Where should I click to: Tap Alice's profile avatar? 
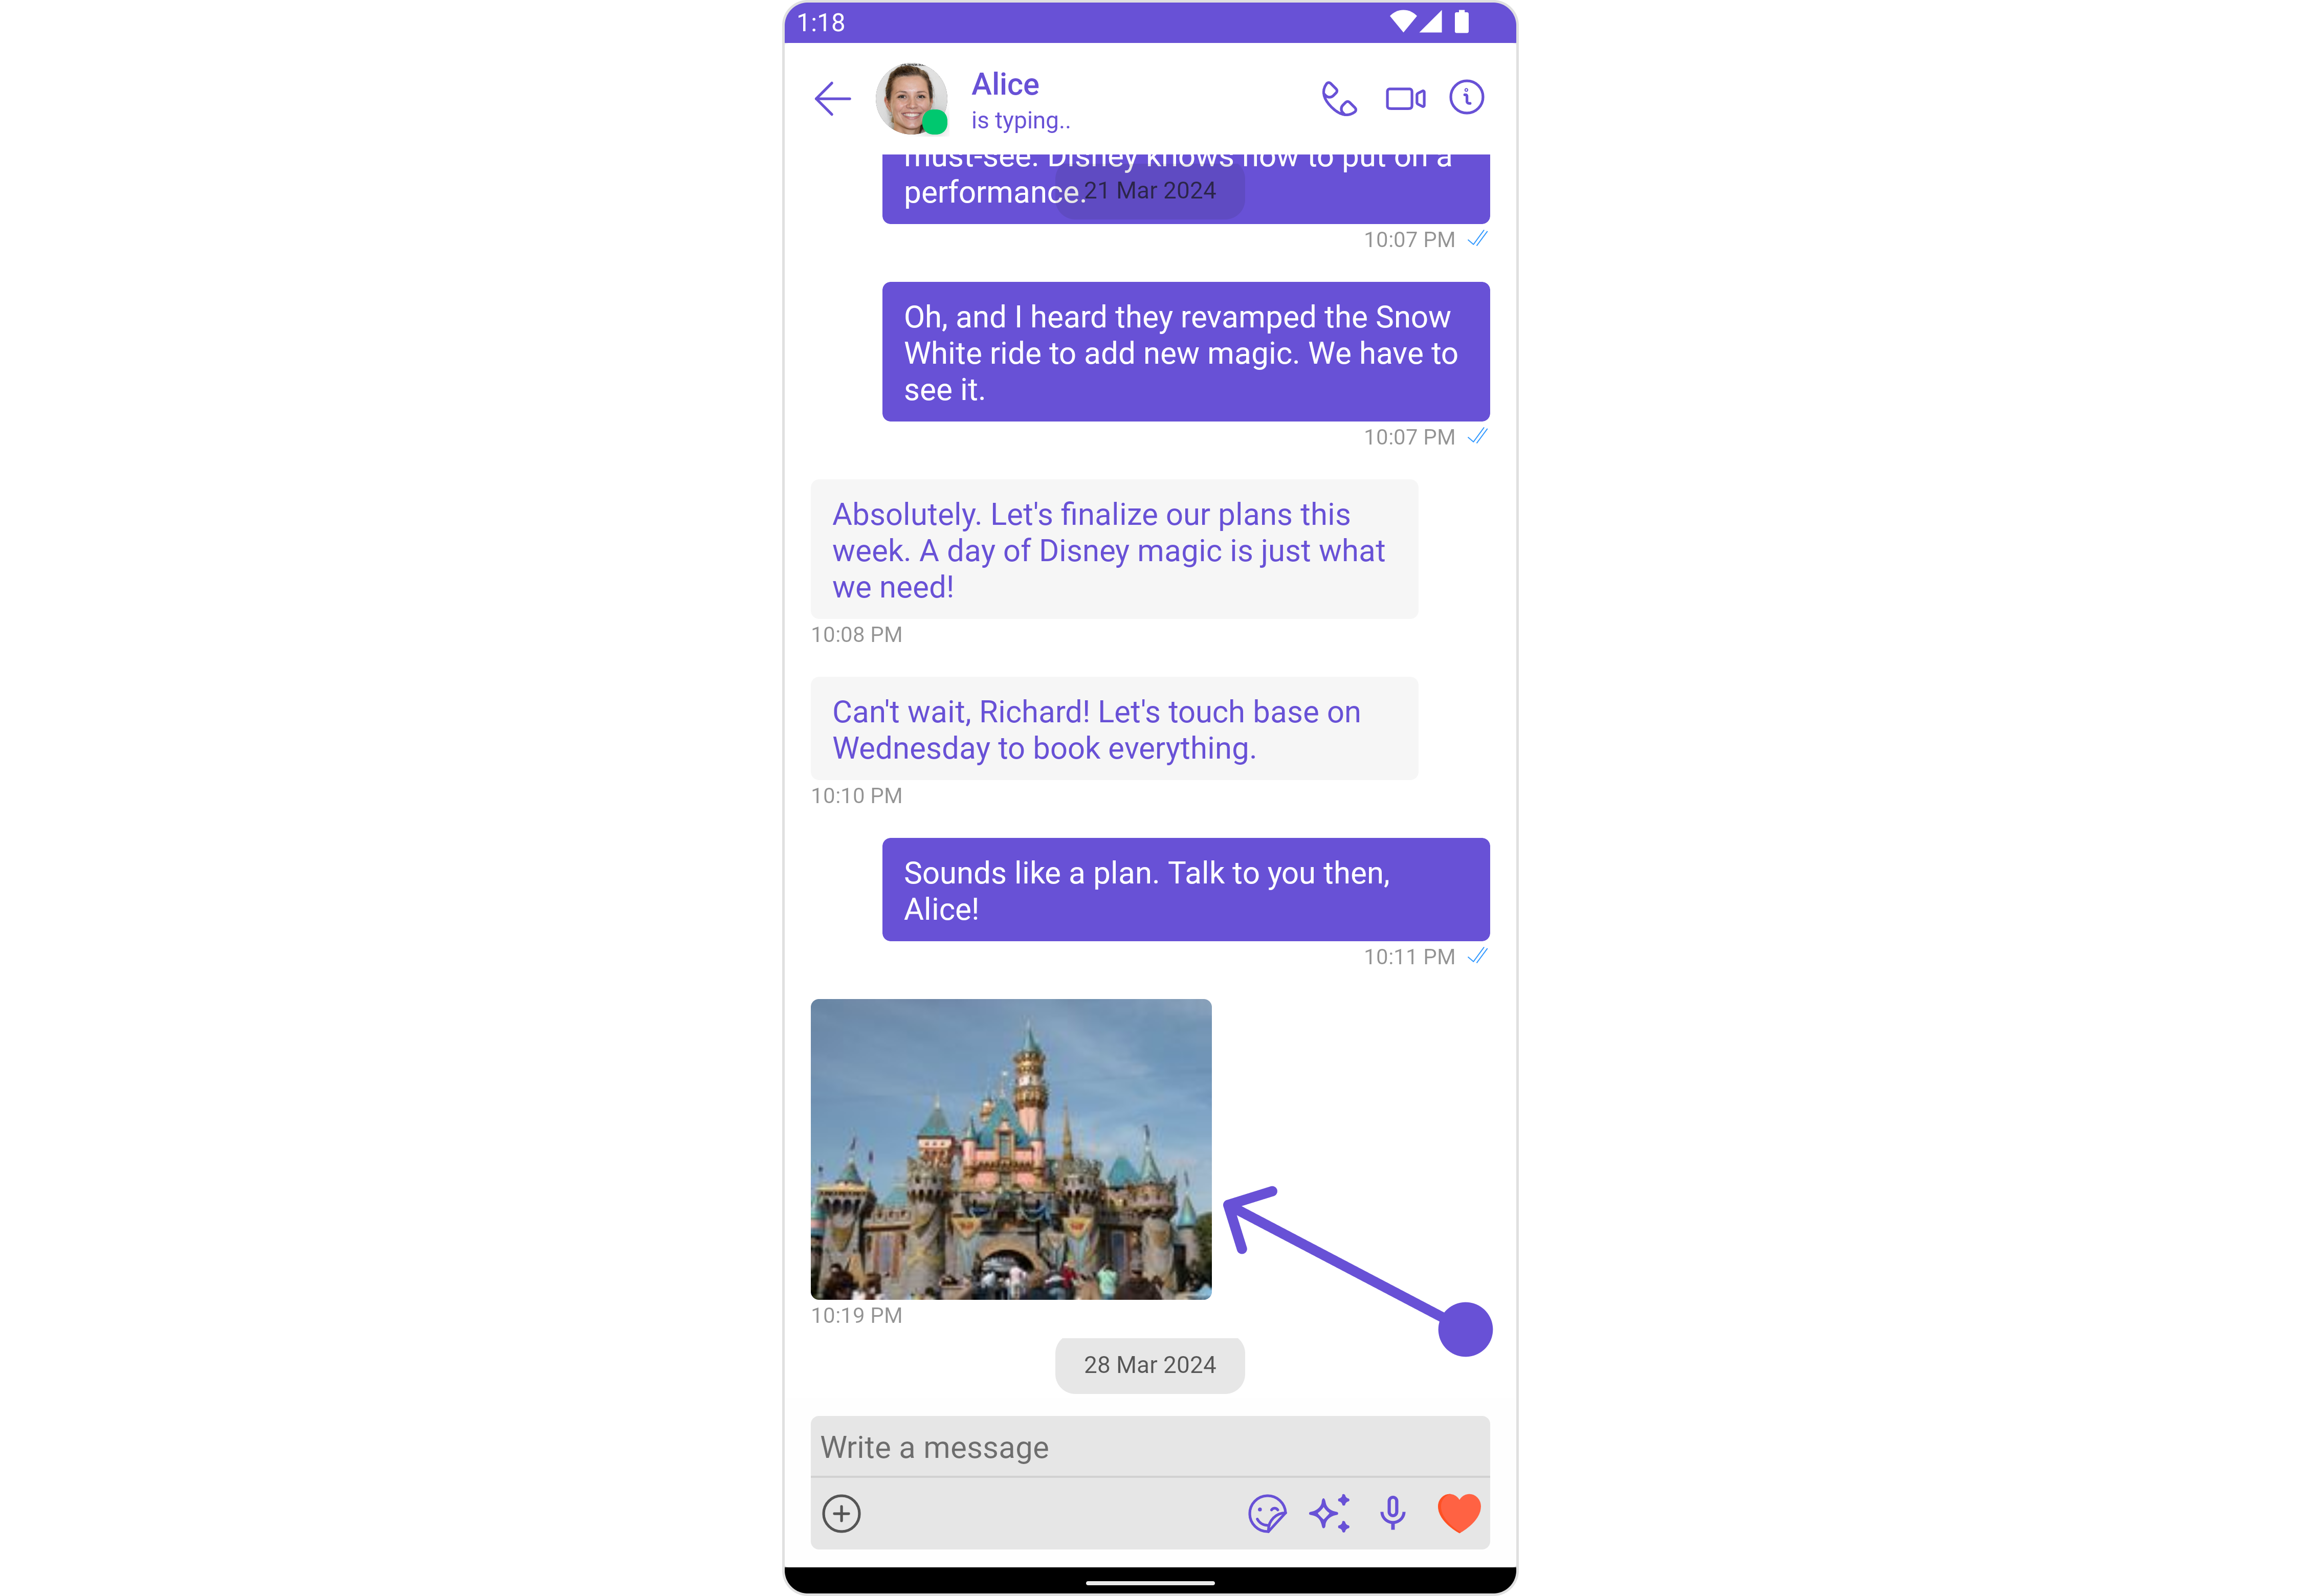911,98
